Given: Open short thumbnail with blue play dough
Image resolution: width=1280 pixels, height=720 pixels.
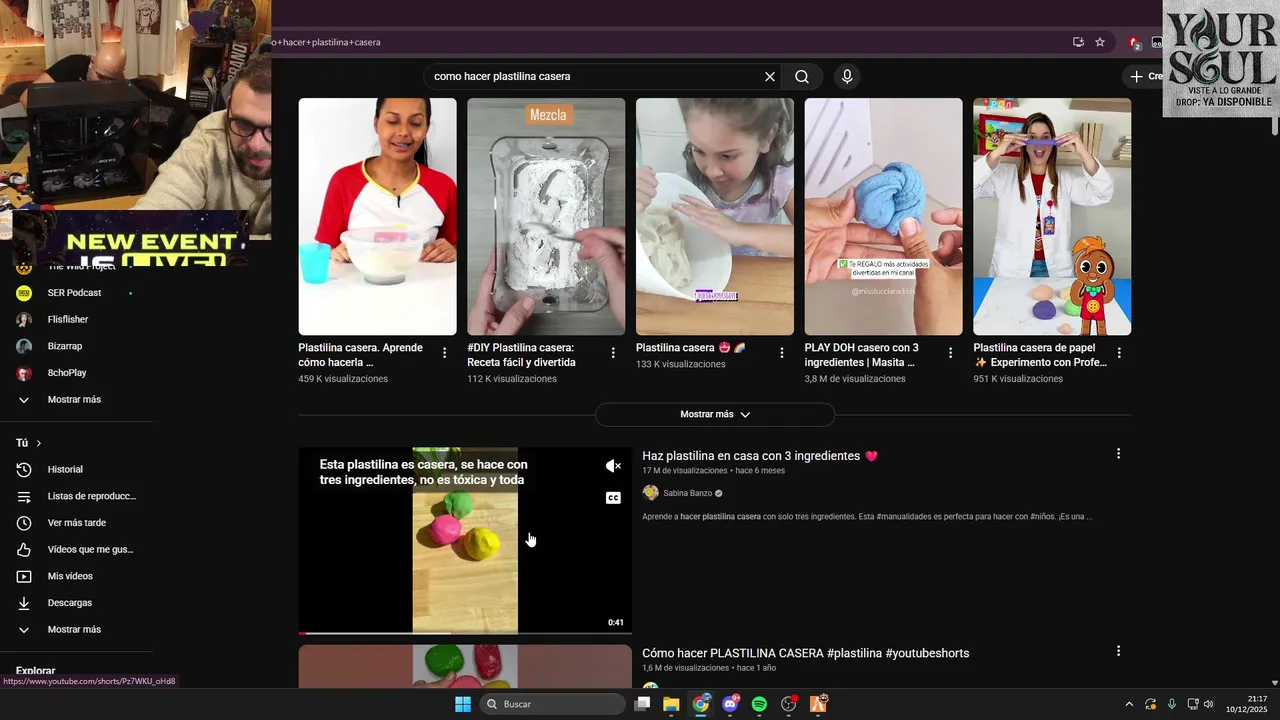Looking at the screenshot, I should [x=884, y=216].
